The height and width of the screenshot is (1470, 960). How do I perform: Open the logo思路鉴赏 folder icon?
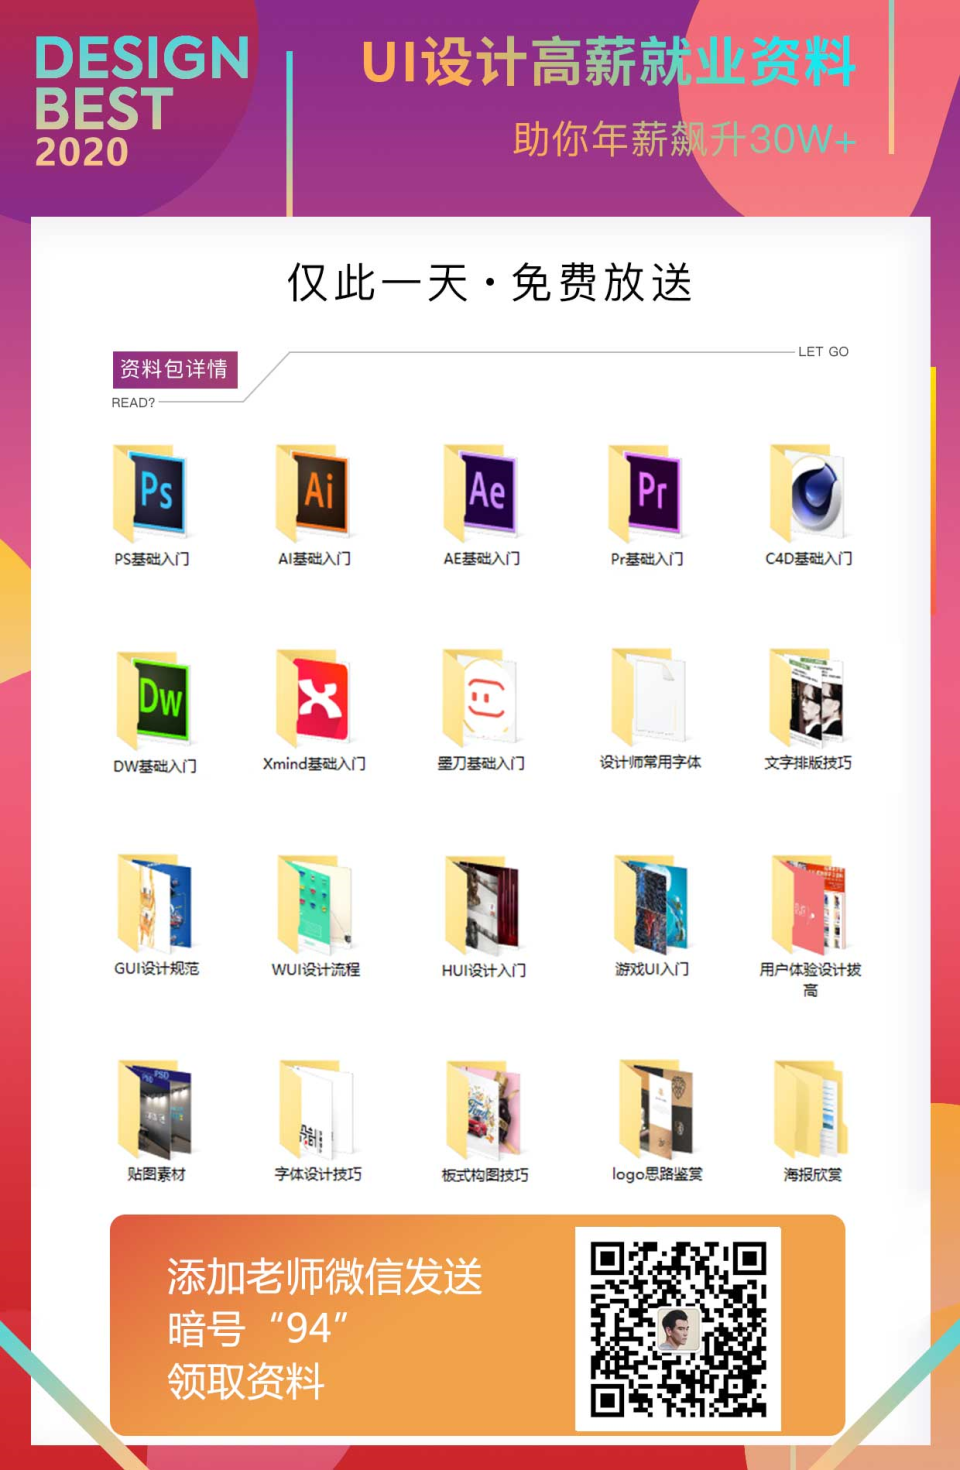coord(656,1109)
